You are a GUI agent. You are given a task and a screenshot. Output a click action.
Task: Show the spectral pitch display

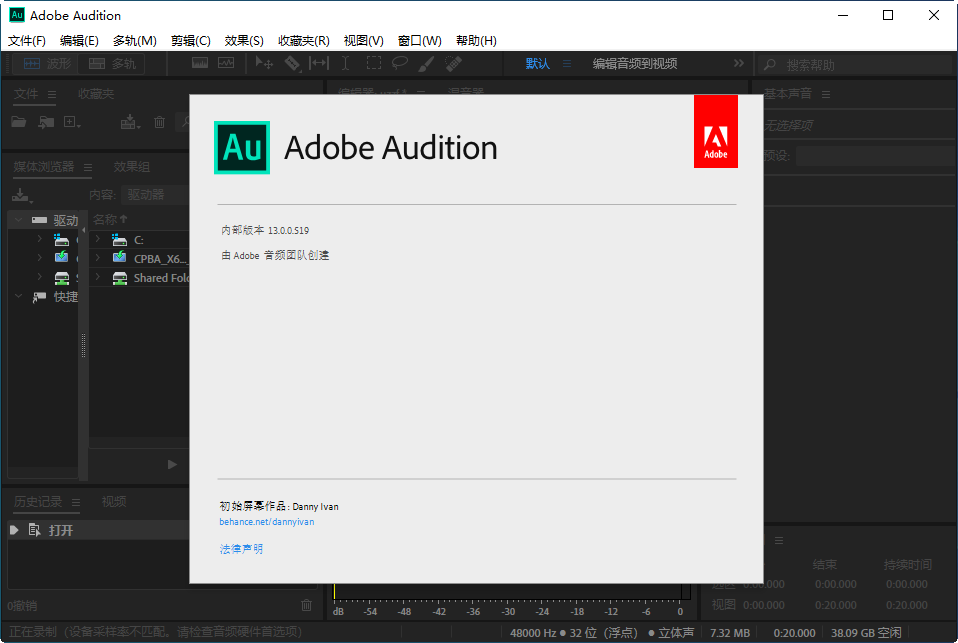[x=226, y=63]
